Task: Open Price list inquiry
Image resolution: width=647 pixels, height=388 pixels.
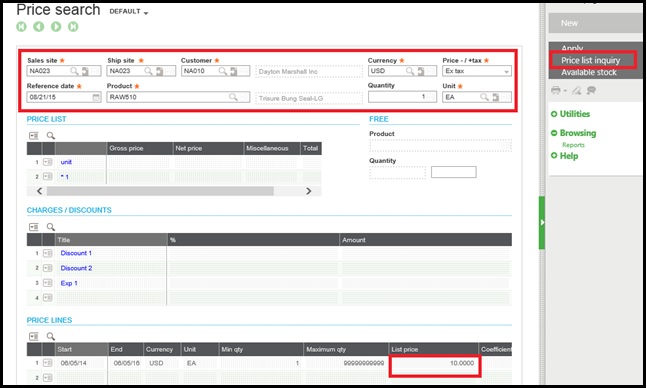Action: pos(590,60)
